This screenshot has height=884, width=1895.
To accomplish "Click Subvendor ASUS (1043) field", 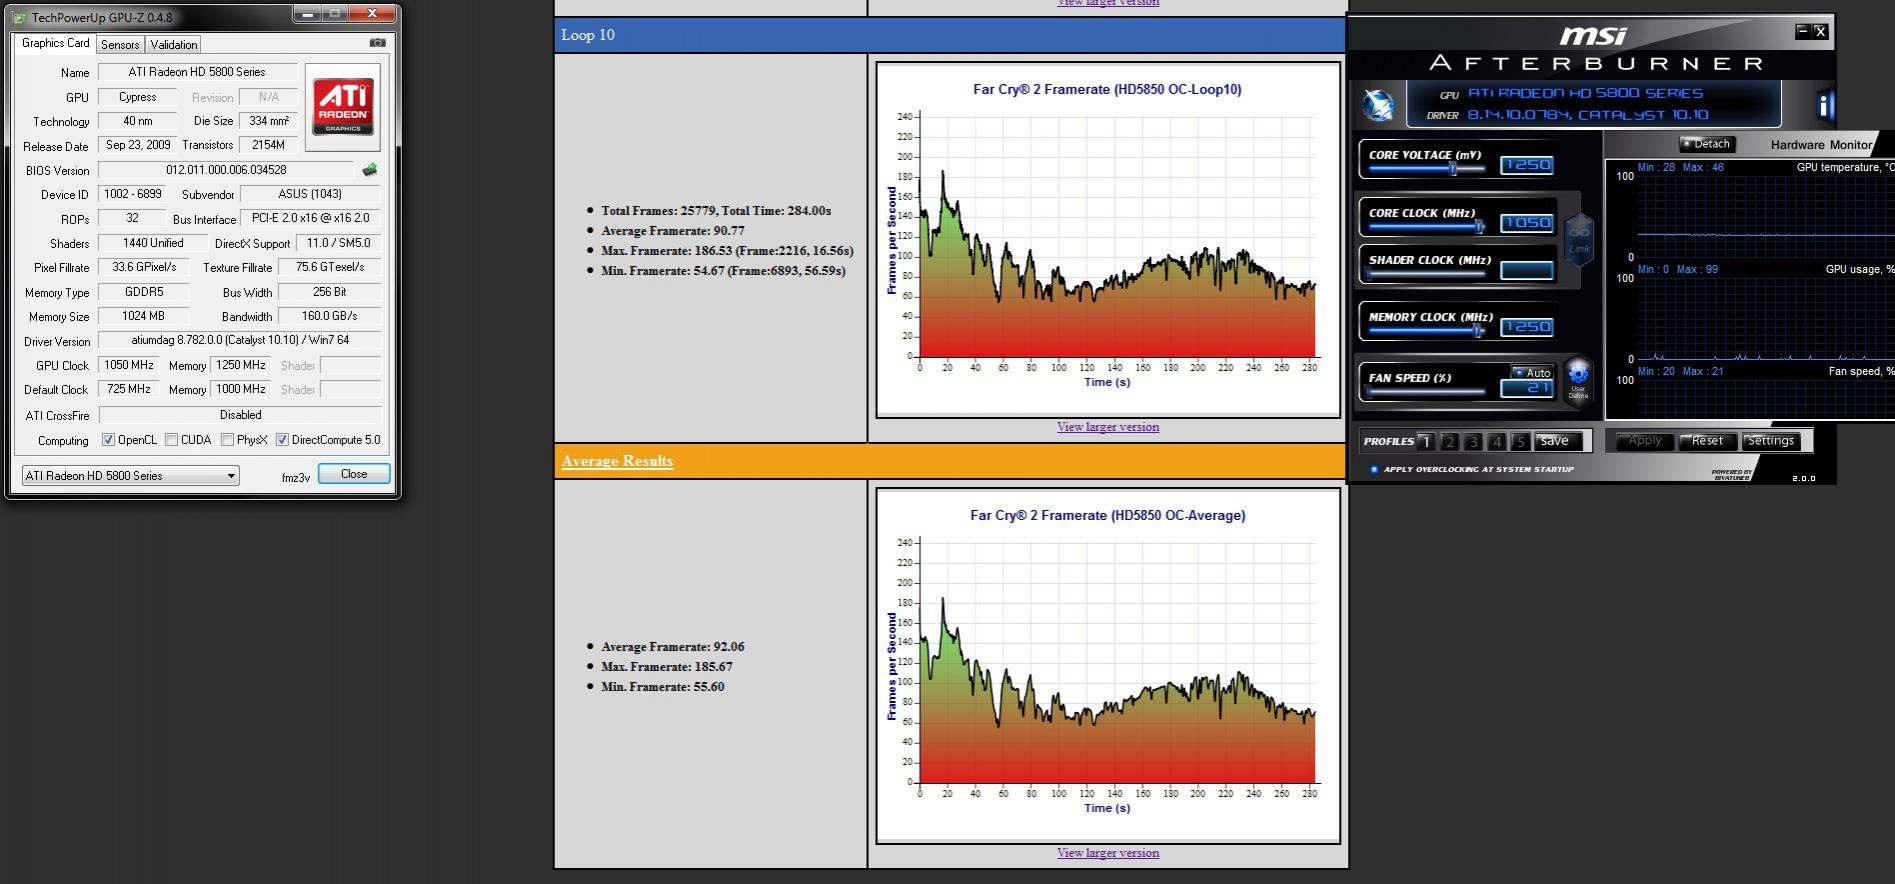I will [310, 194].
